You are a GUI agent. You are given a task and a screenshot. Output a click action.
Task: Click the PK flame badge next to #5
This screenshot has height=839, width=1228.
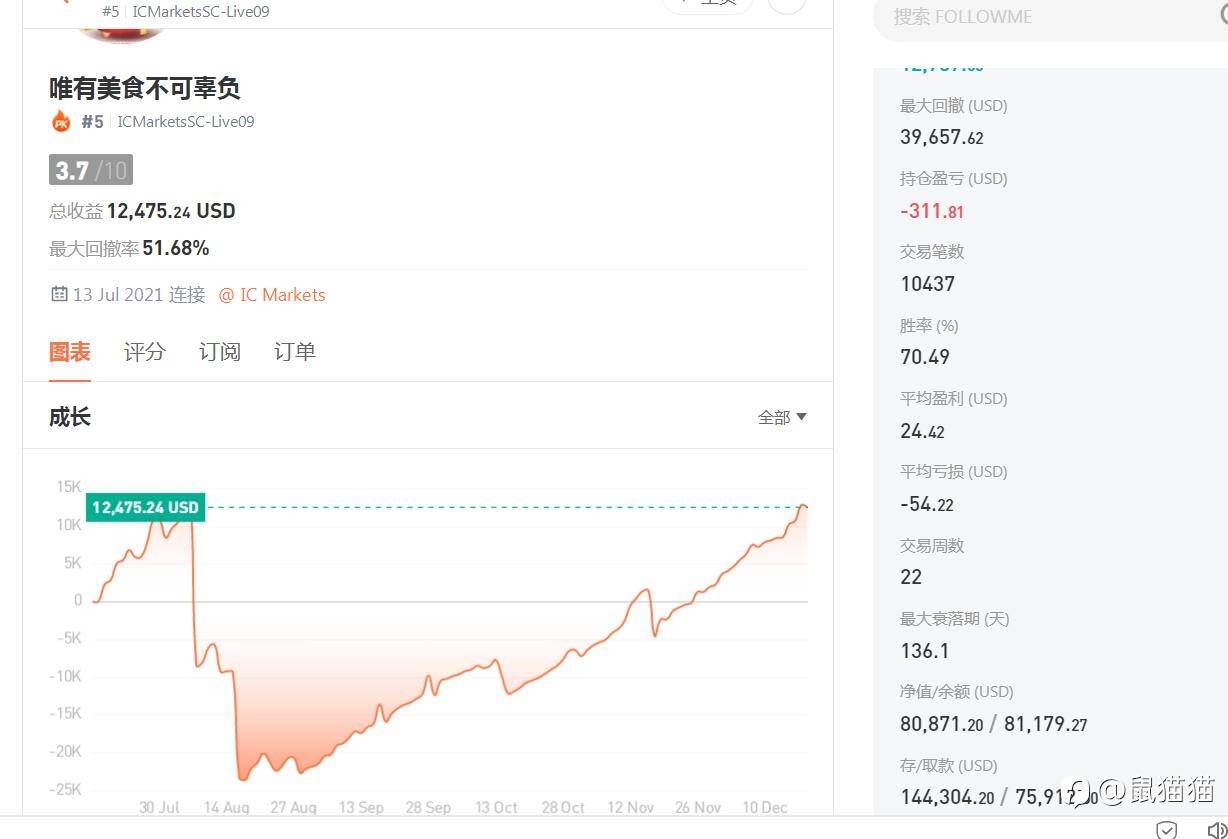point(60,121)
